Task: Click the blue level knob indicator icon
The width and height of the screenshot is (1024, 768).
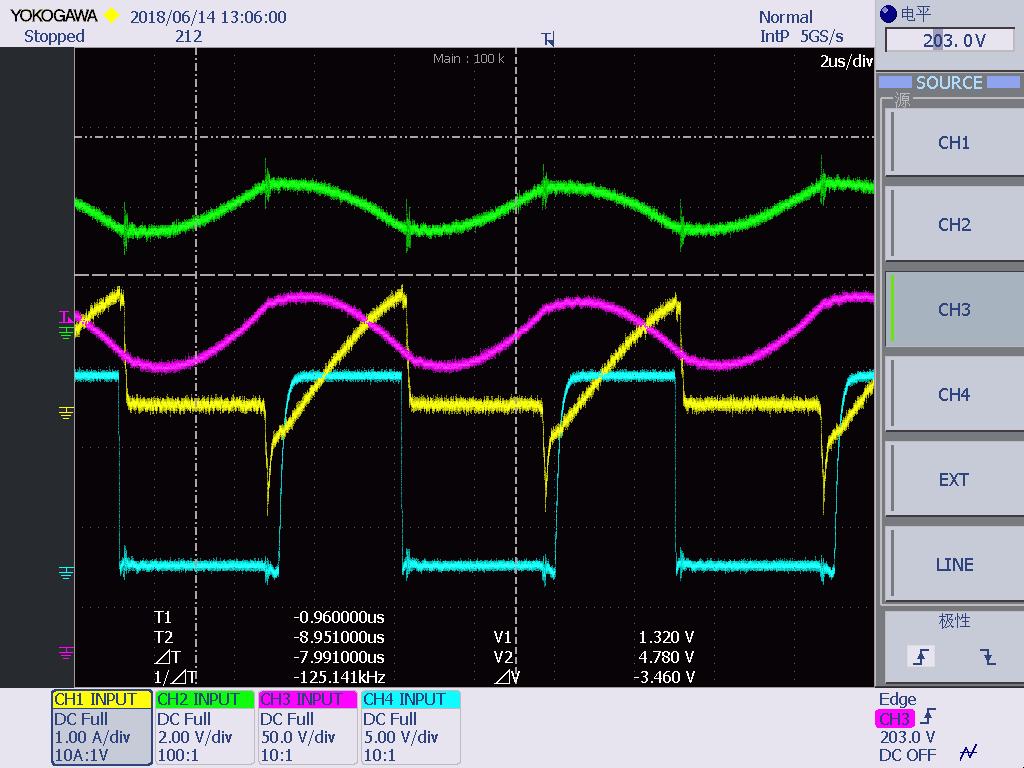Action: click(888, 13)
